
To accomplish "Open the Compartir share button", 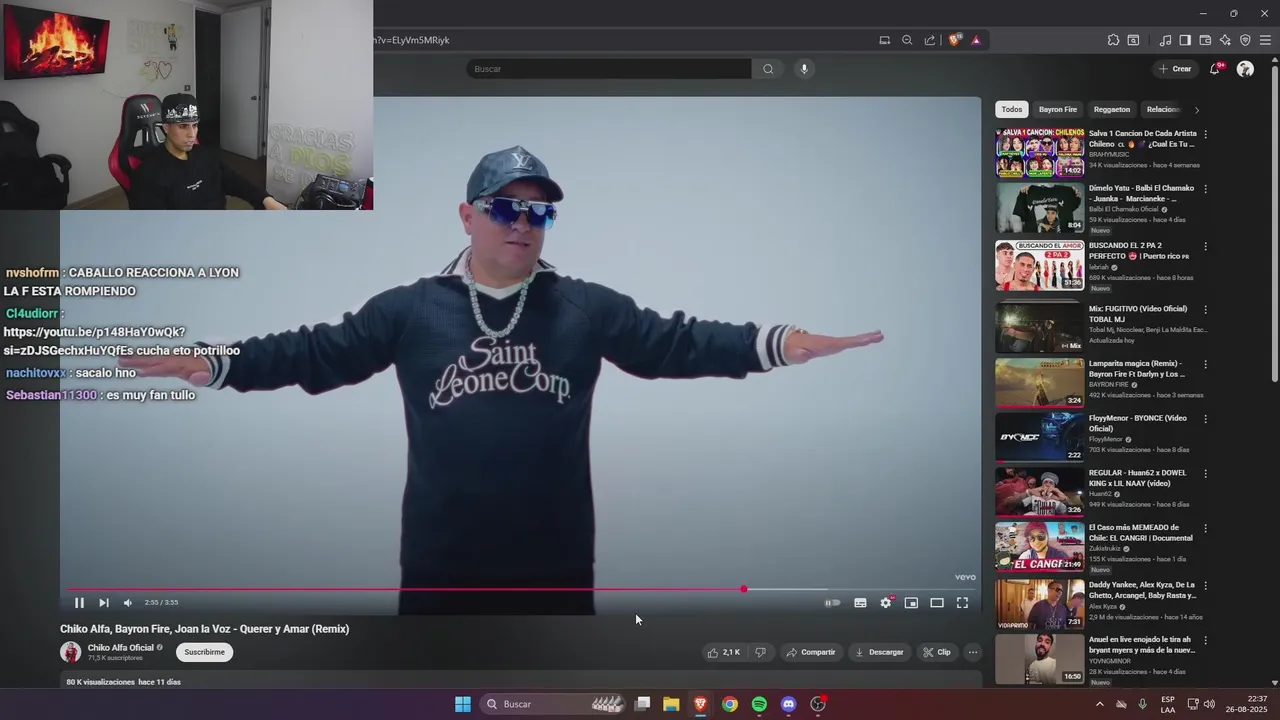I will coord(810,652).
